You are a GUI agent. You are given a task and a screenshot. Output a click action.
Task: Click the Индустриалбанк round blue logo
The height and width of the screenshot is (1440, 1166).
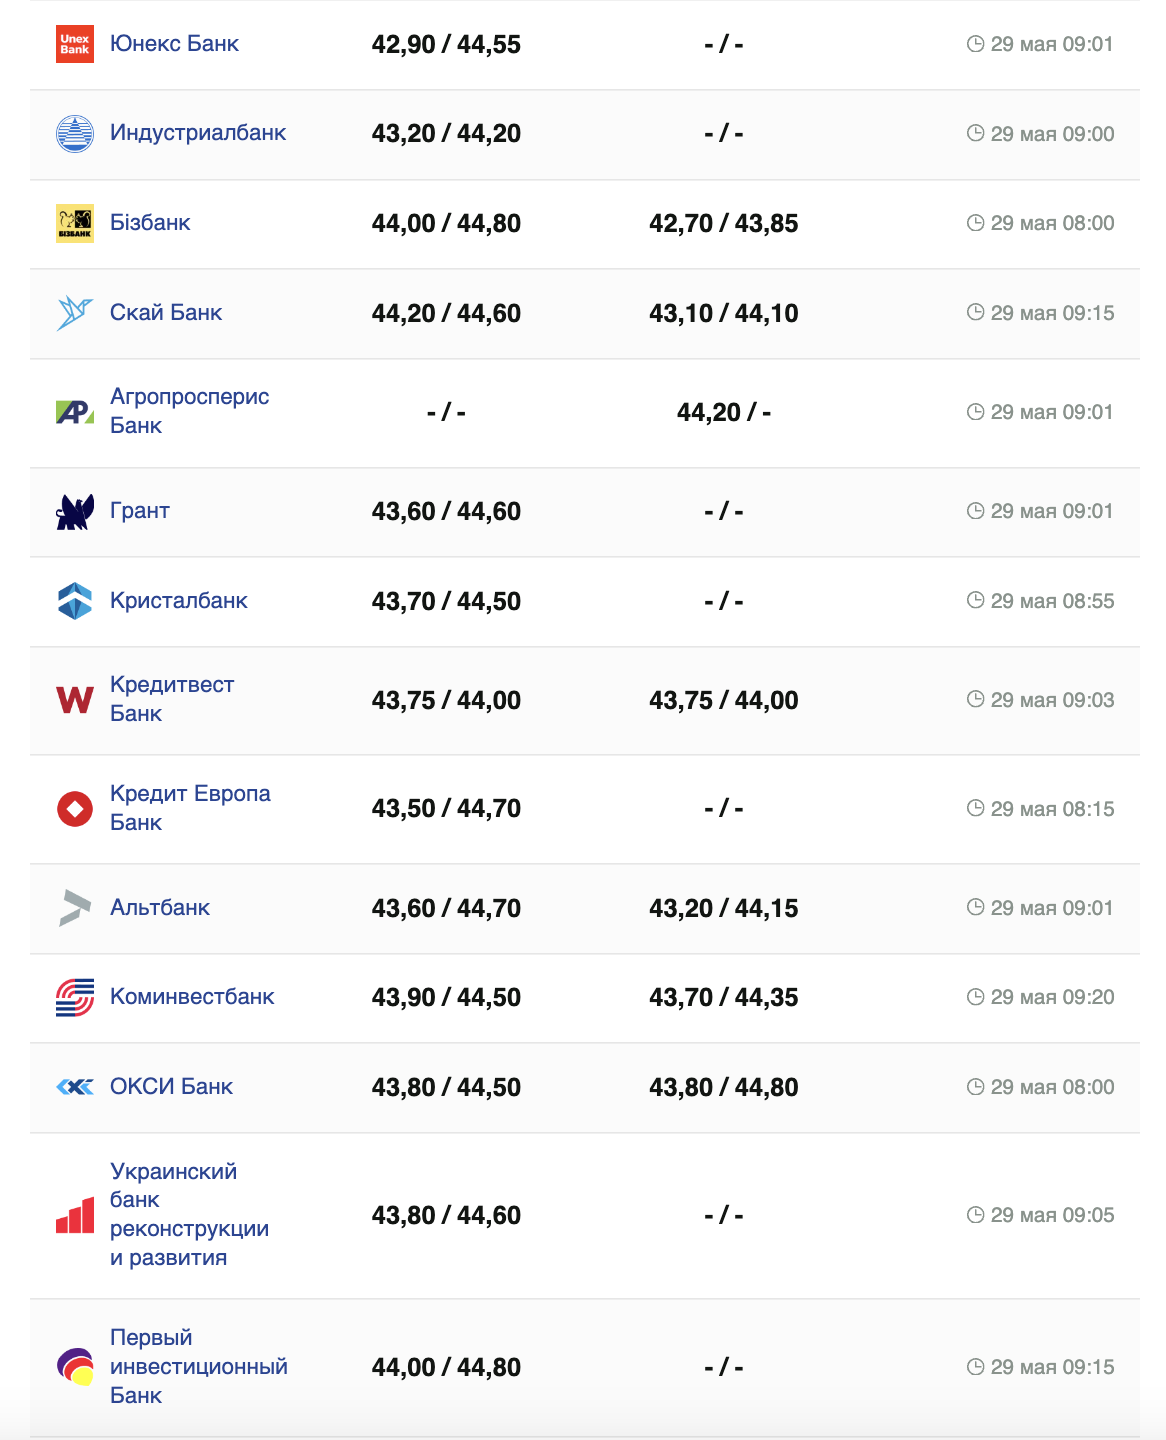(75, 134)
